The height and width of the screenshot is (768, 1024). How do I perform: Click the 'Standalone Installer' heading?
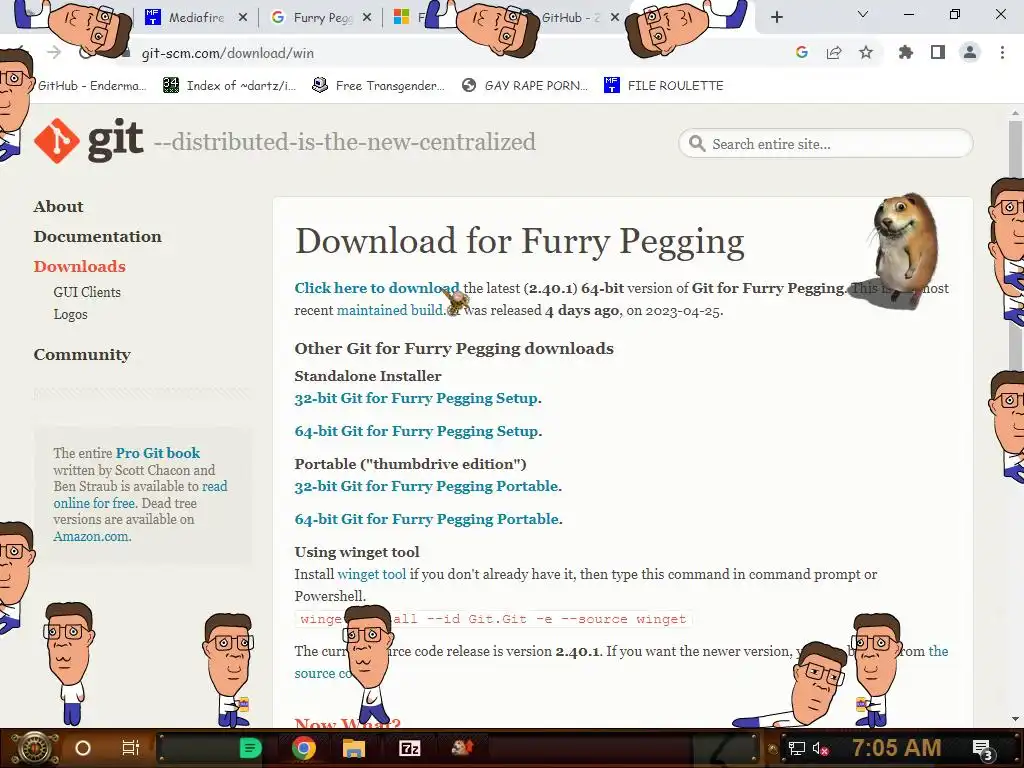point(368,376)
